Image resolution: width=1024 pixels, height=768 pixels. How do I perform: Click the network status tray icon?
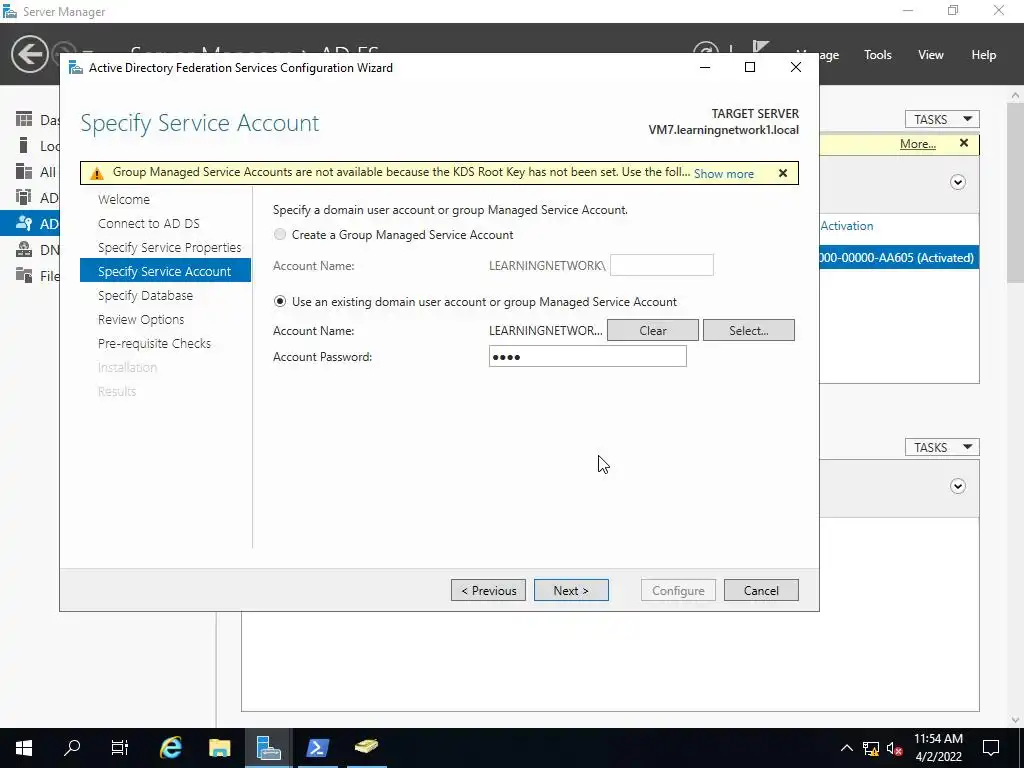(871, 748)
